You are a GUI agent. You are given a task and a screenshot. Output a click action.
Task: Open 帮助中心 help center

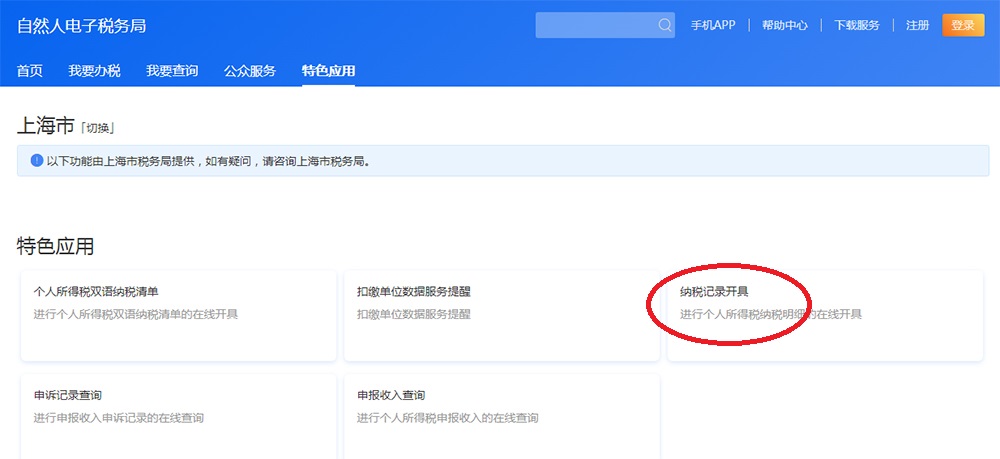(x=784, y=25)
